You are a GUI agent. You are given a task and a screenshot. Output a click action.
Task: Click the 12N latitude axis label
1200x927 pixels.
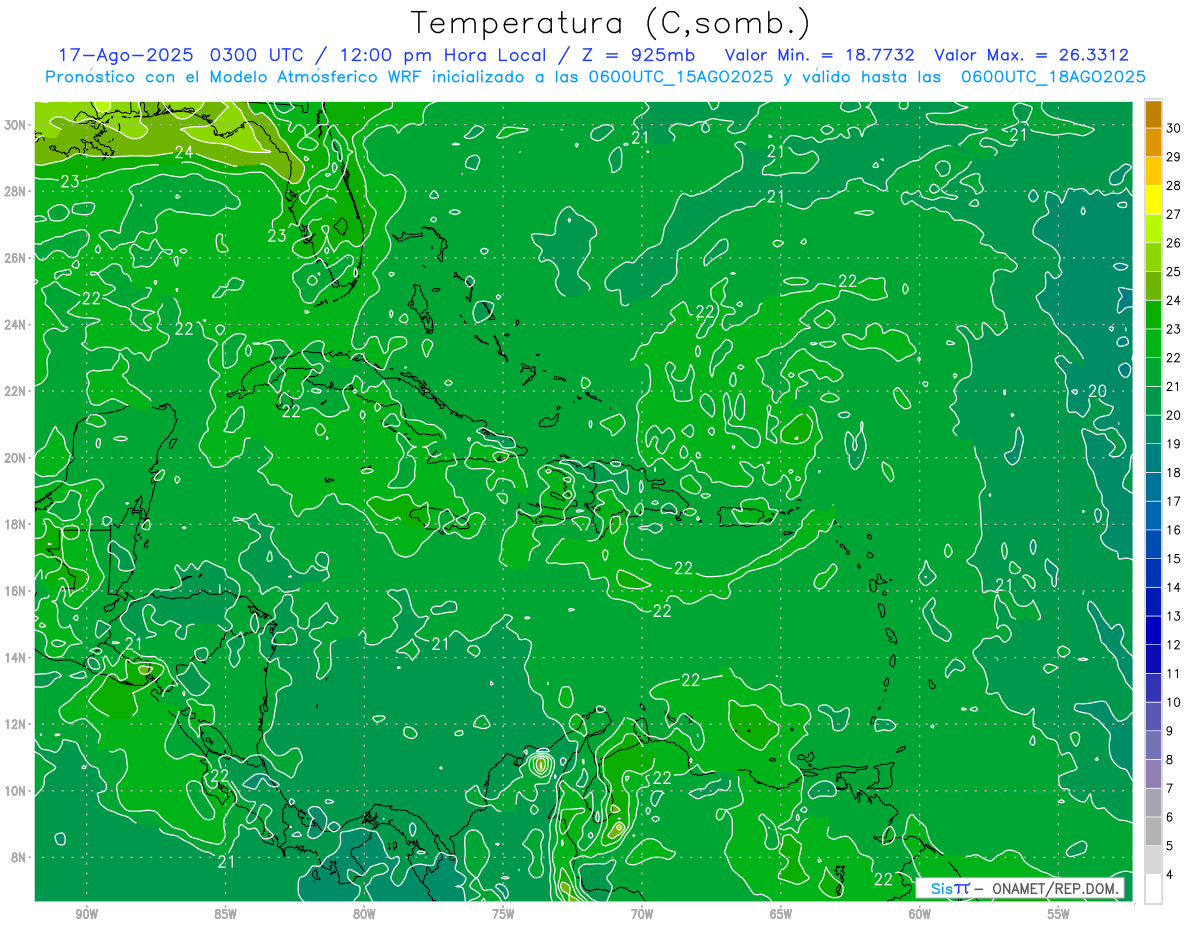[x=16, y=724]
